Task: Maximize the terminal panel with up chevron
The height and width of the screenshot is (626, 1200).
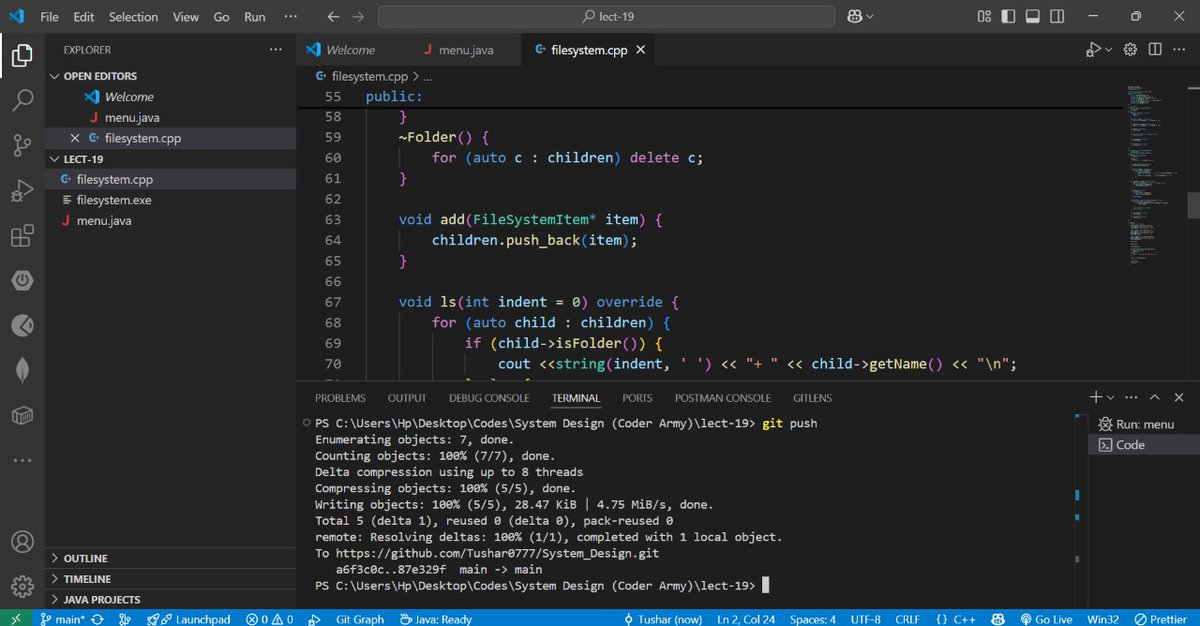Action: (1154, 397)
